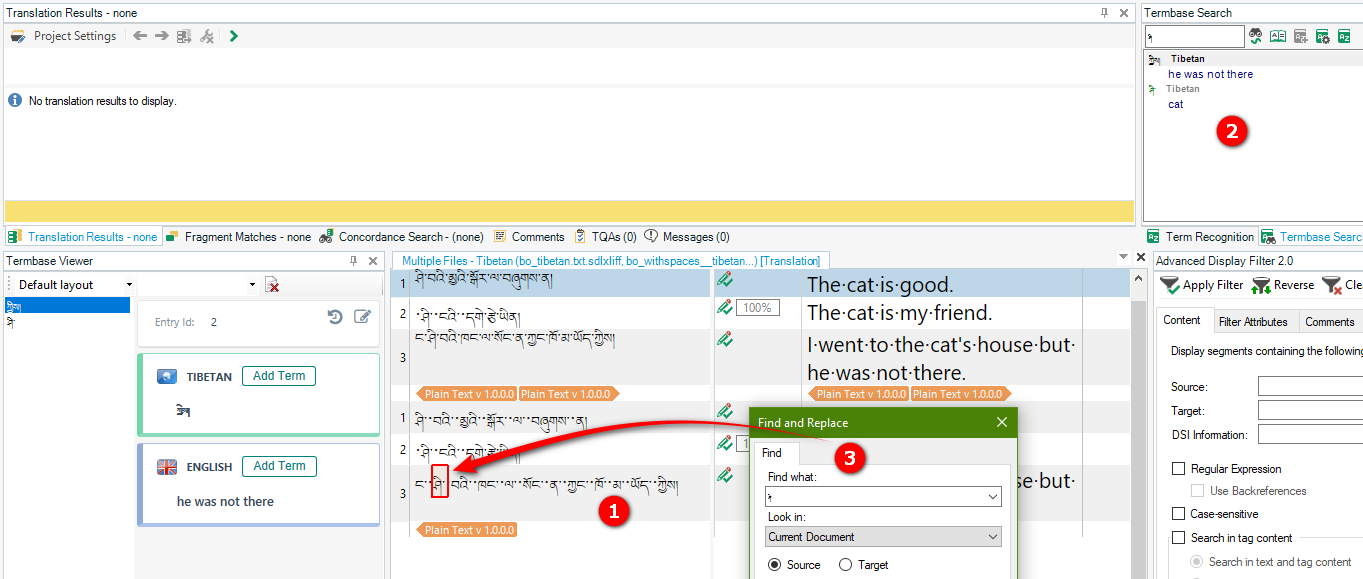The height and width of the screenshot is (579, 1363).
Task: Select 'he was not there' term result
Action: tap(1210, 74)
